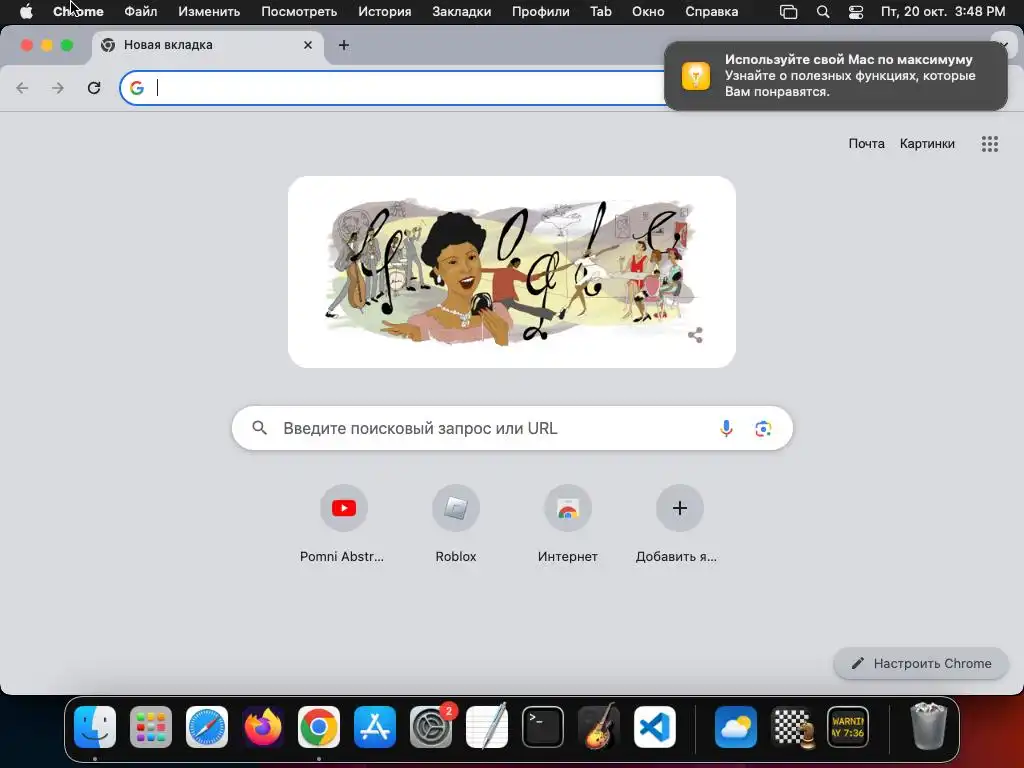Open Control Center in the menu bar
This screenshot has width=1024, height=768.
[x=856, y=12]
